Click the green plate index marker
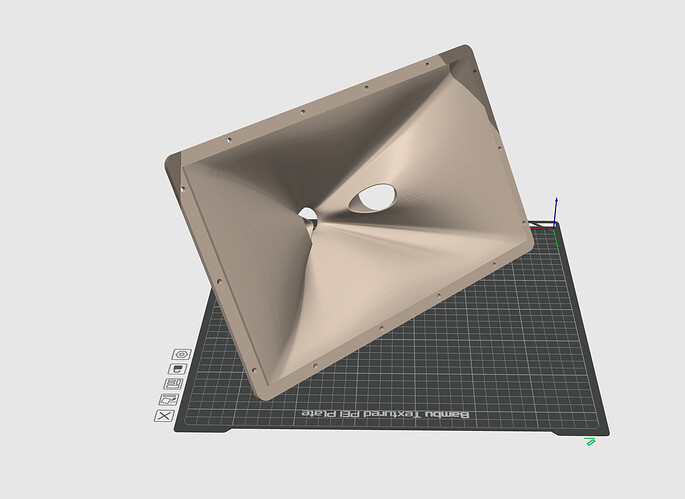The height and width of the screenshot is (499, 685). [x=590, y=442]
